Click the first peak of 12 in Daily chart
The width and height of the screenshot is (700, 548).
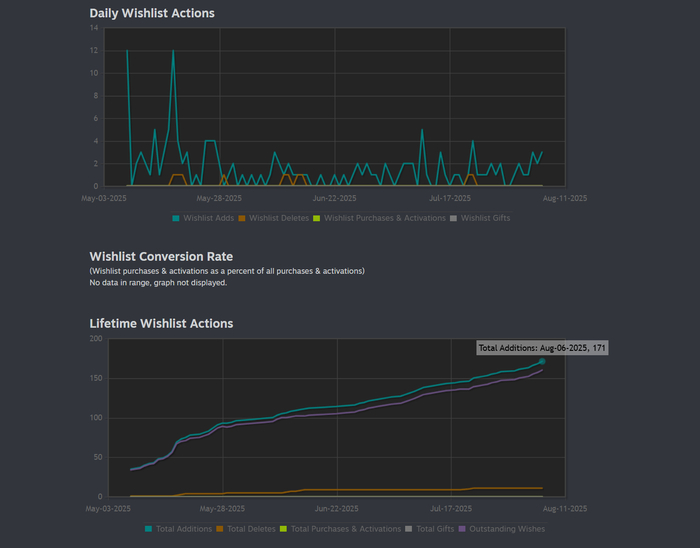point(127,51)
